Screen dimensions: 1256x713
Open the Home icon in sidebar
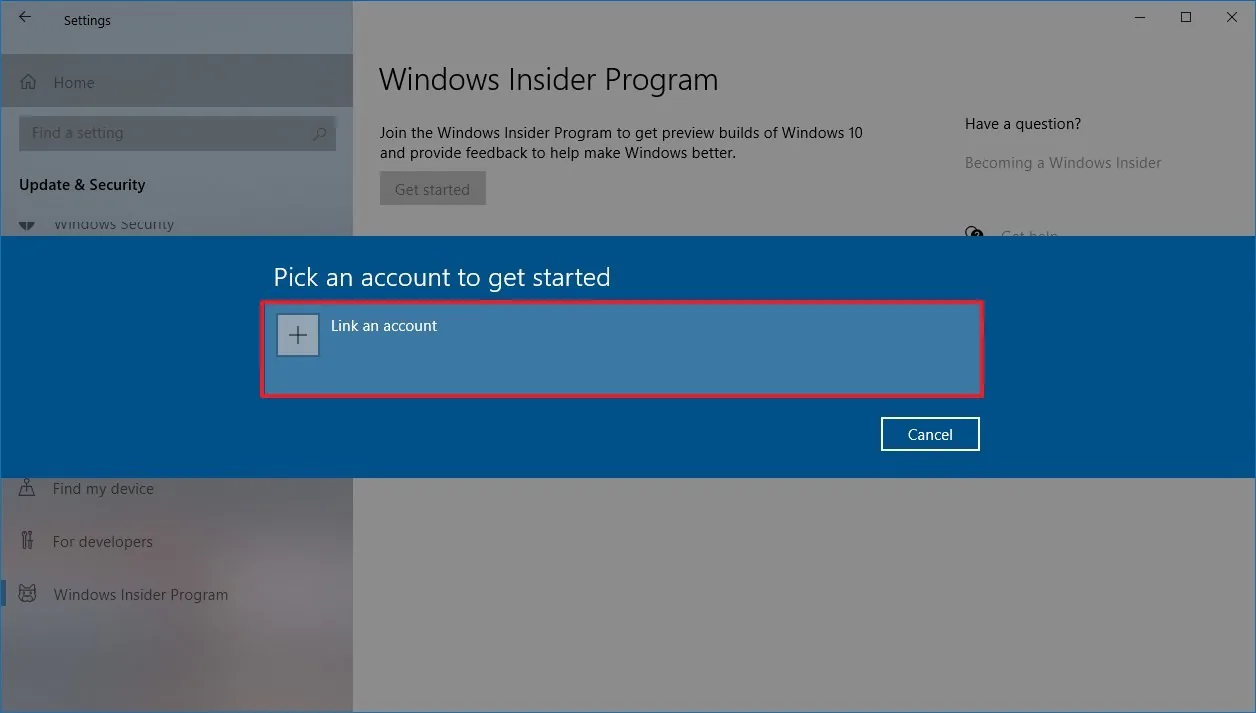click(x=29, y=83)
